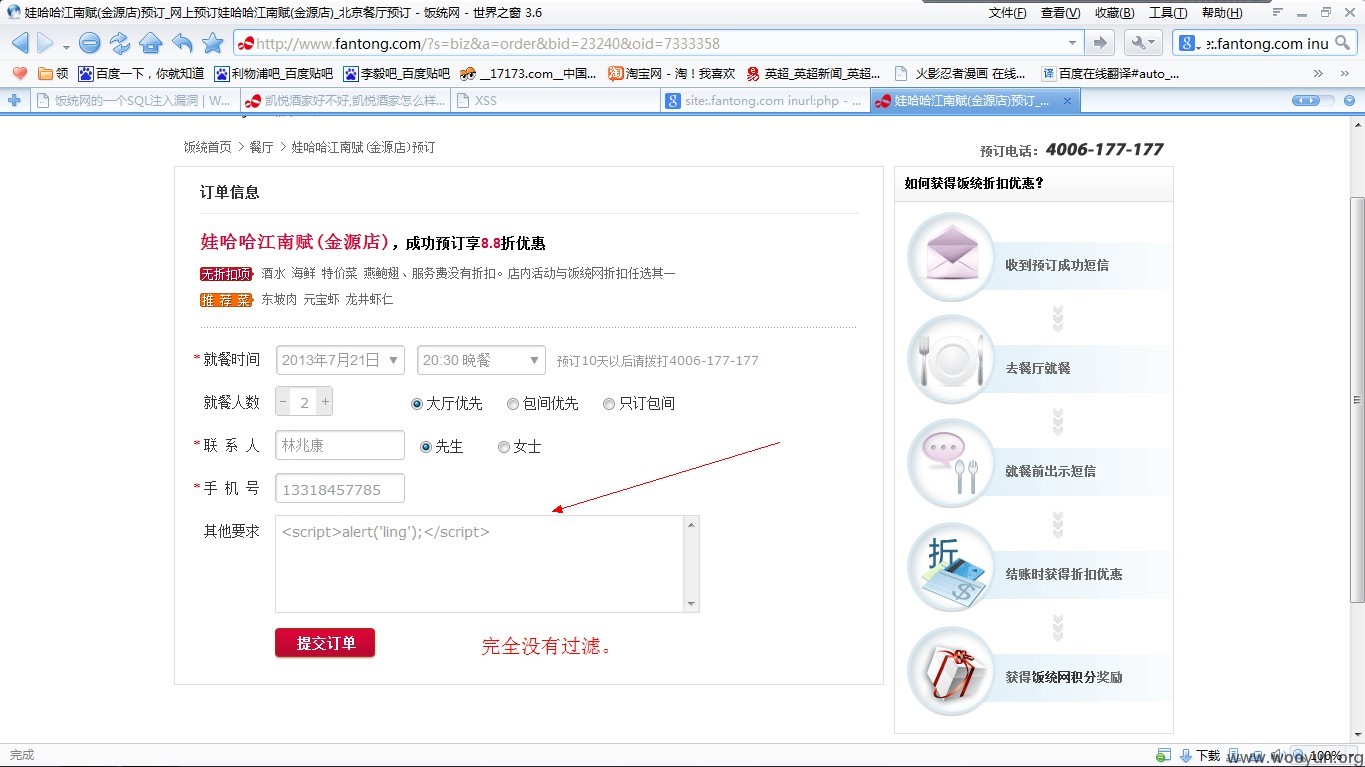Open 娃哈哈江南赋 (金源店) restaurant title link
1365x767 pixels.
pyautogui.click(x=294, y=241)
